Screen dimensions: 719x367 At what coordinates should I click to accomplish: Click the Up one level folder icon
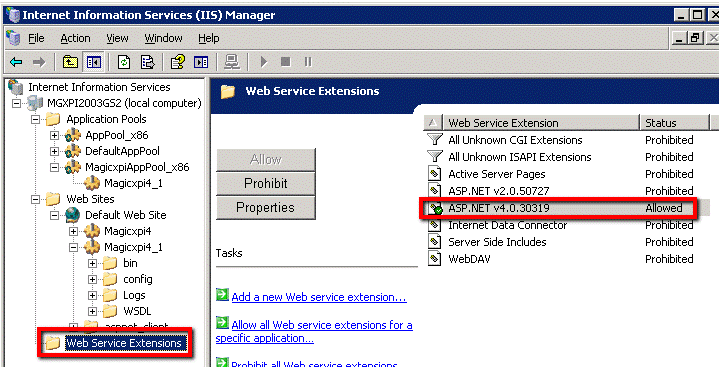70,61
